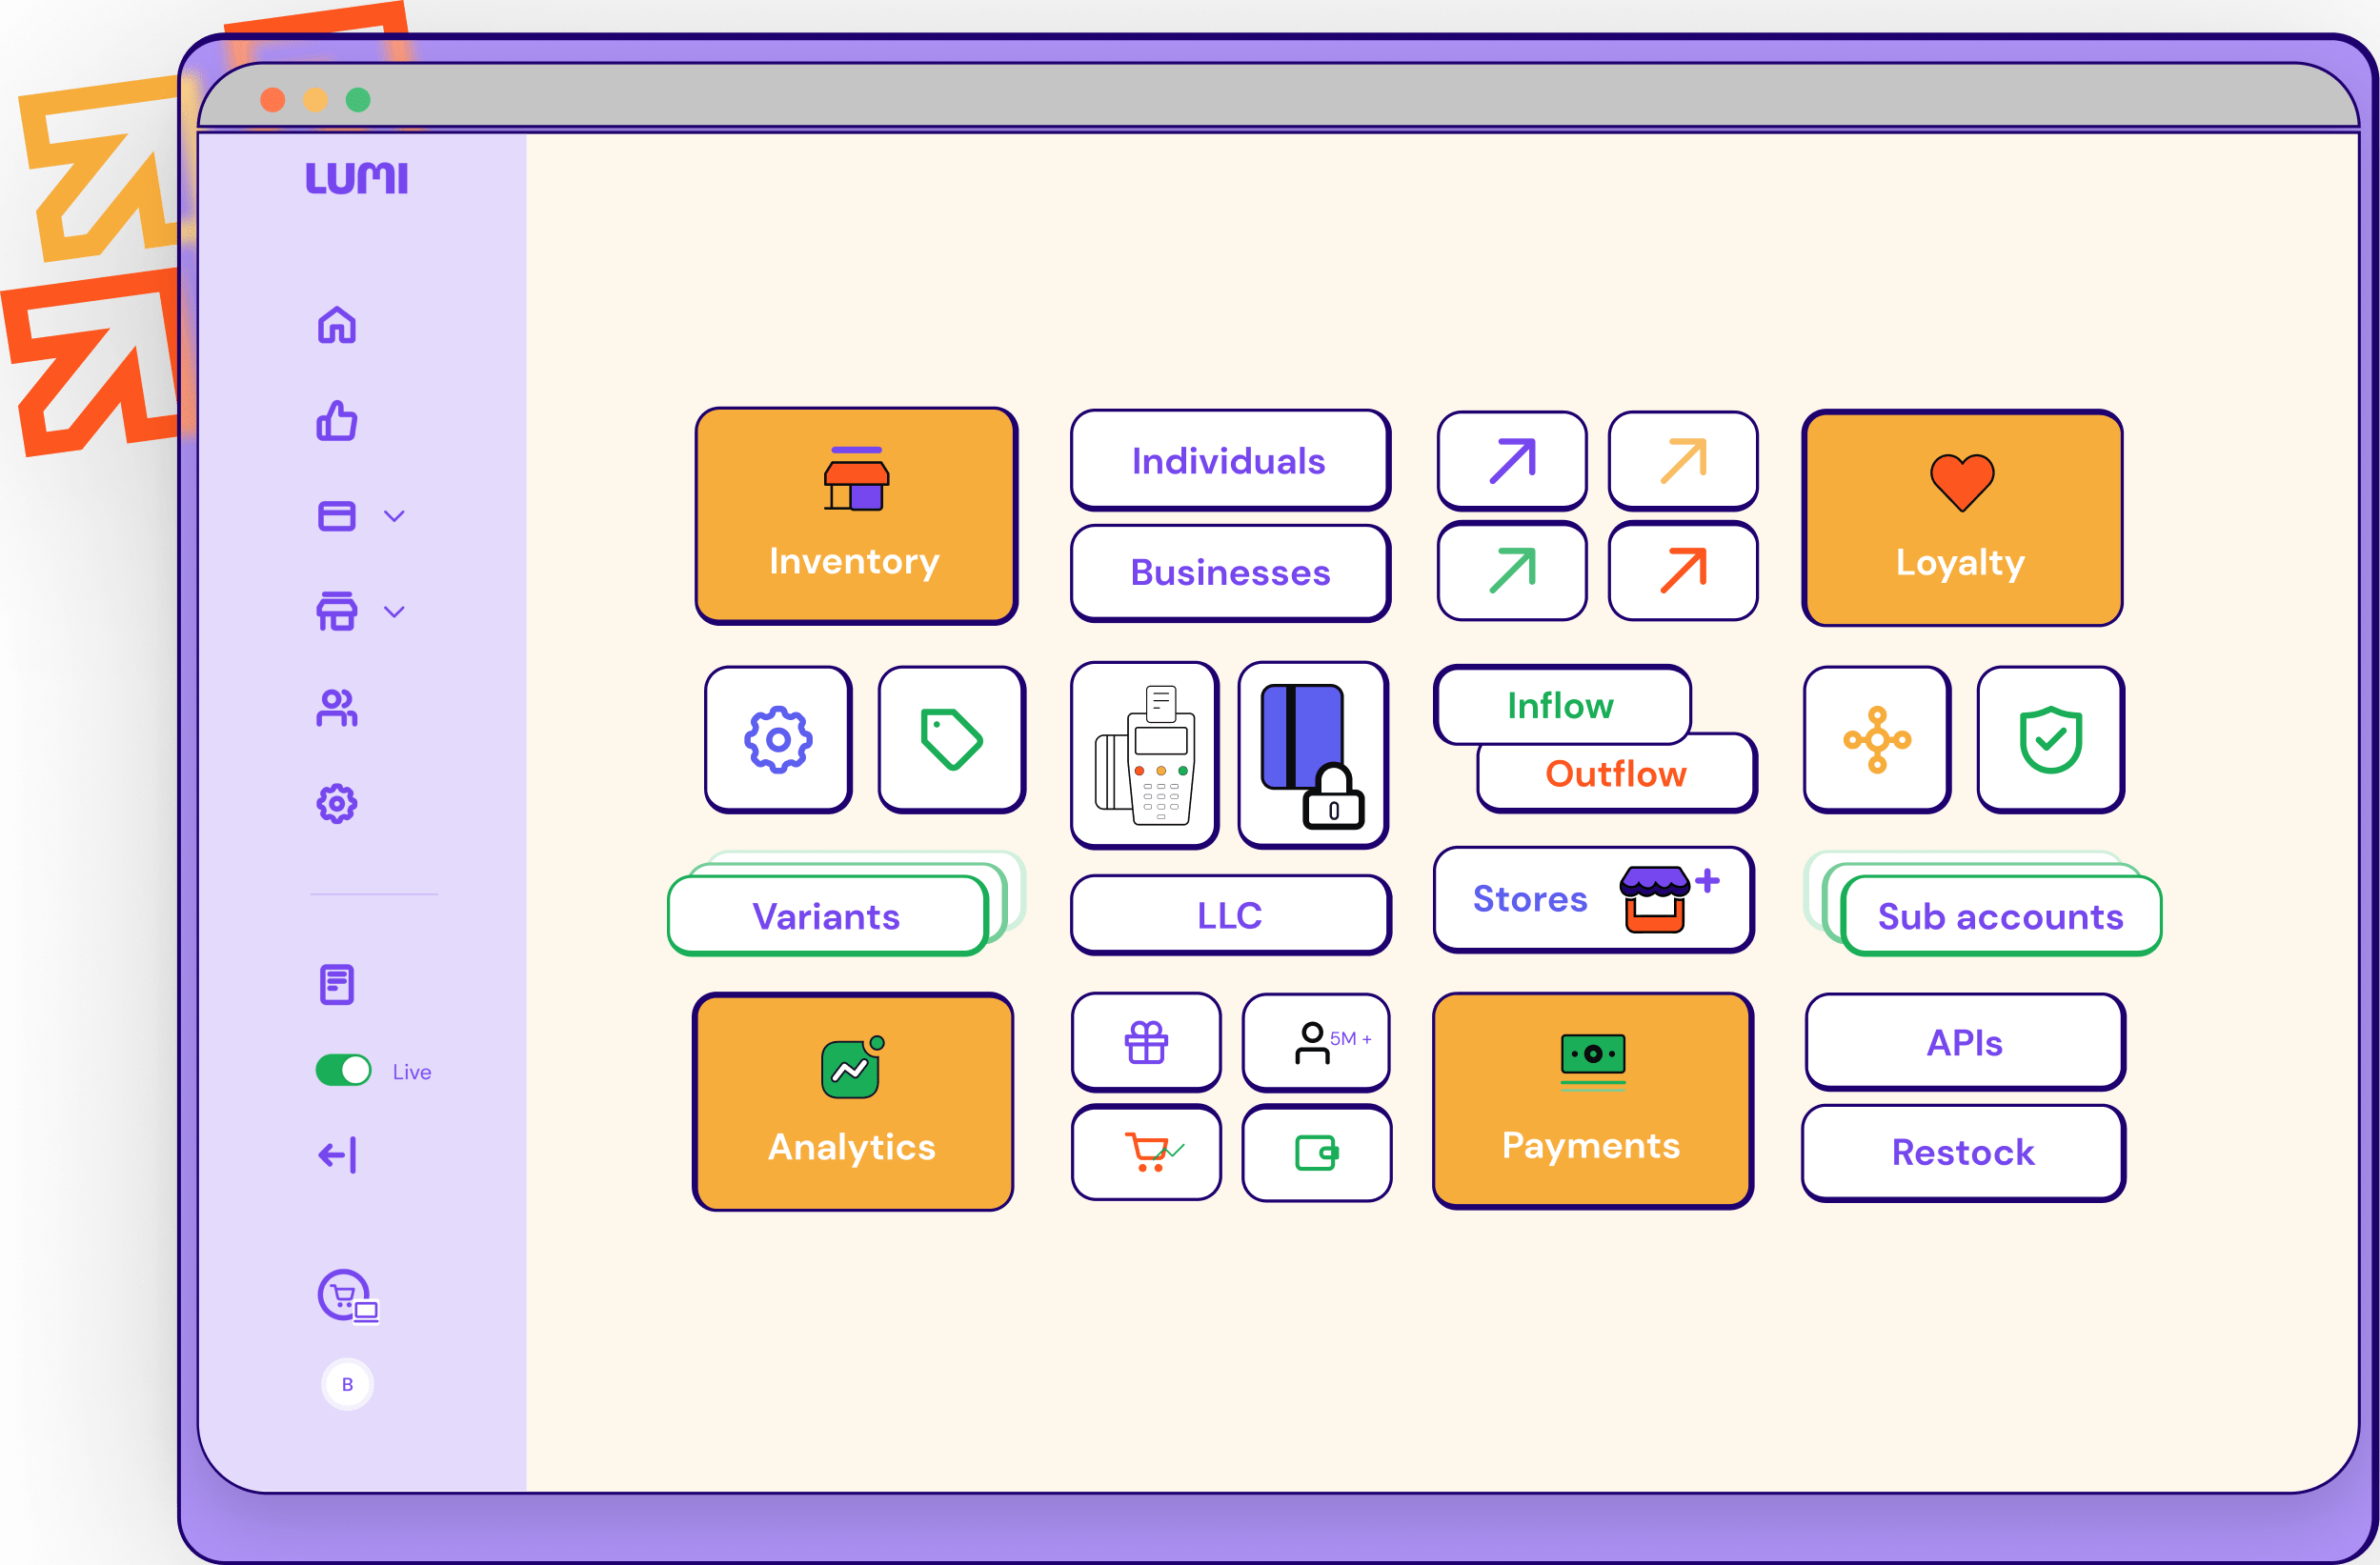Click the B avatar at the sidebar bottom
Viewport: 2380px width, 1565px height.
(x=346, y=1384)
